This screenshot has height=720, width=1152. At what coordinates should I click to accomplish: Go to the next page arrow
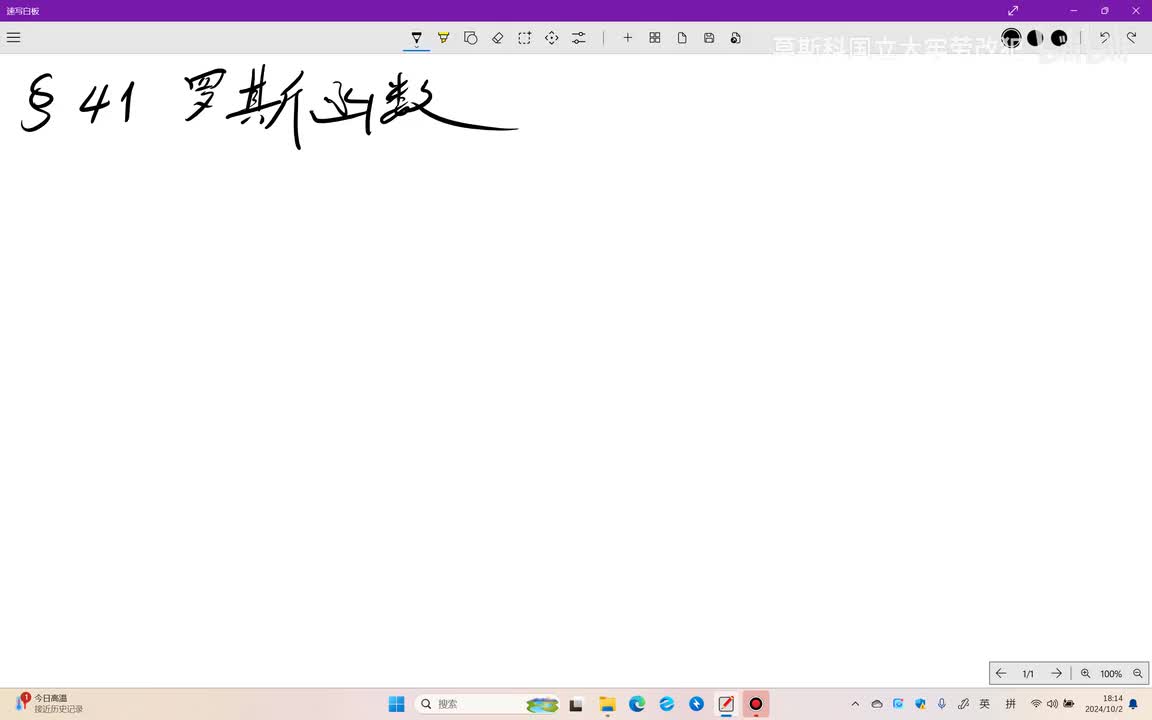click(1056, 673)
